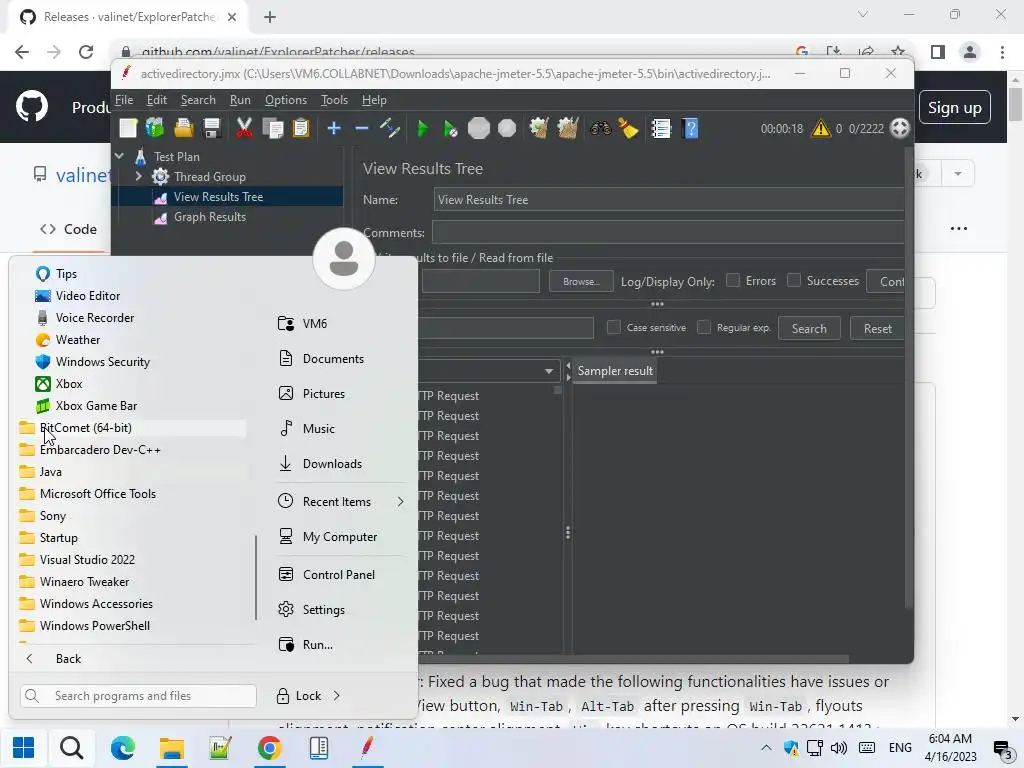This screenshot has width=1024, height=768.
Task: Click the user avatar in Start menu
Action: [x=344, y=259]
